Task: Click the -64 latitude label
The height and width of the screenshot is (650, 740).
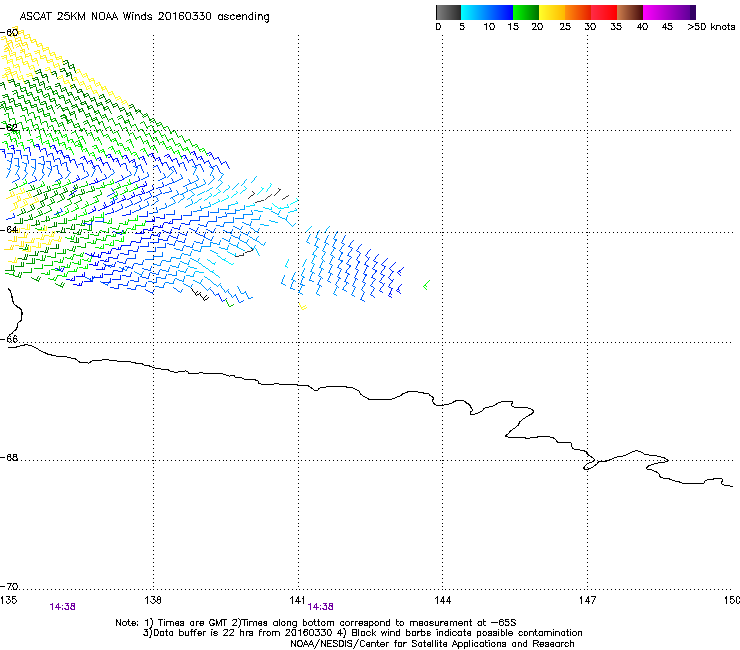Action: (9, 230)
